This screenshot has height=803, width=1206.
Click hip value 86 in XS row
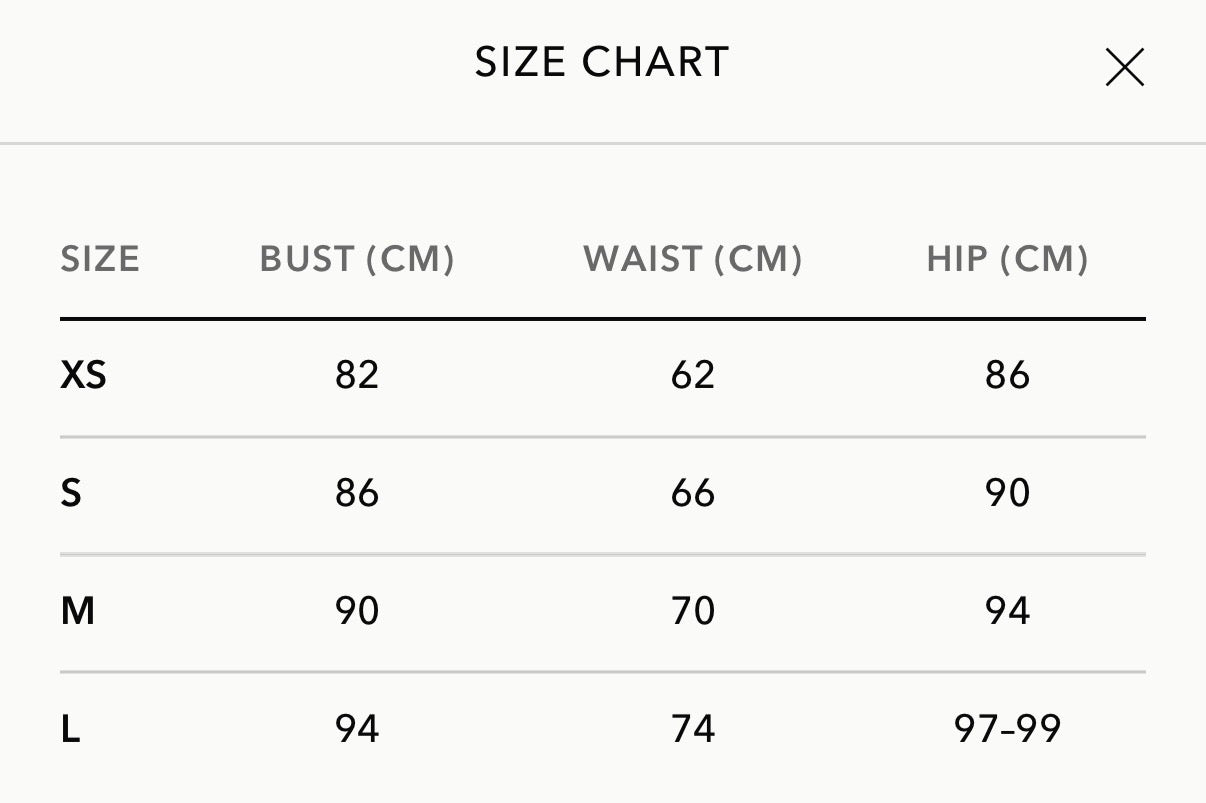coord(1007,375)
